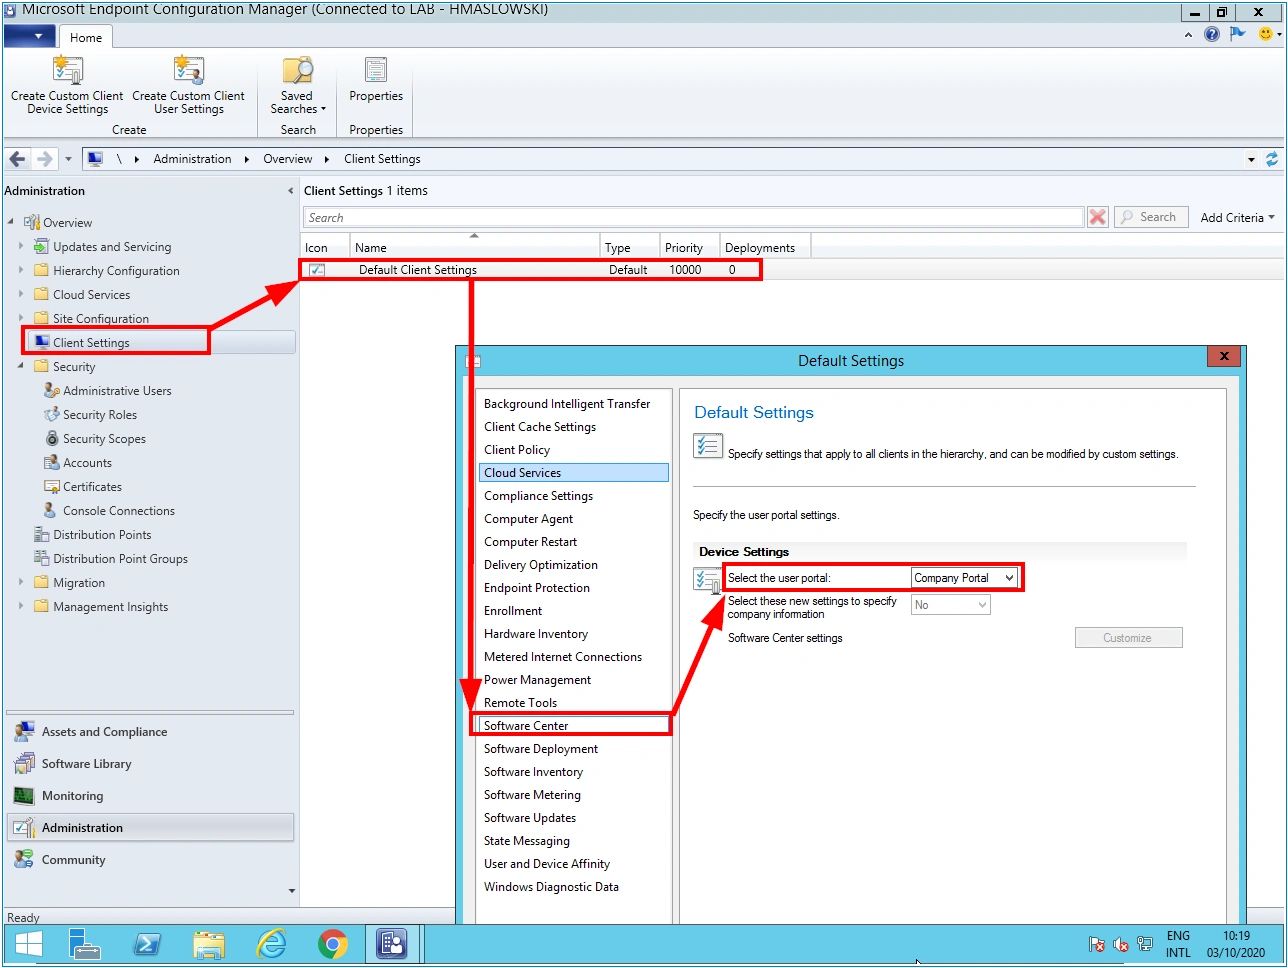Click Create Custom Client User Settings icon
Screen dimensions: 1288x968
point(188,70)
